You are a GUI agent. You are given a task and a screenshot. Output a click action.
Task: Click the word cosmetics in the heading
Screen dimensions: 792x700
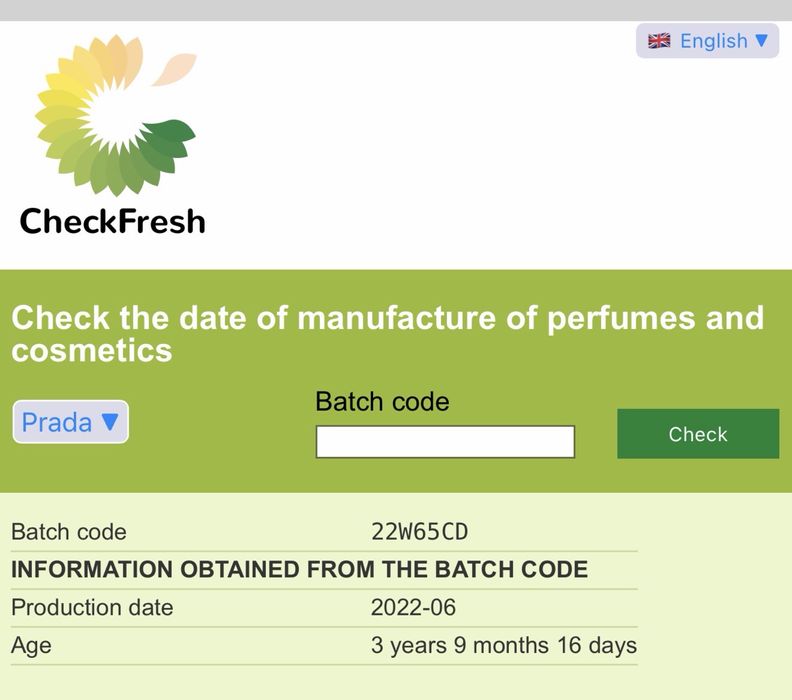pos(92,351)
